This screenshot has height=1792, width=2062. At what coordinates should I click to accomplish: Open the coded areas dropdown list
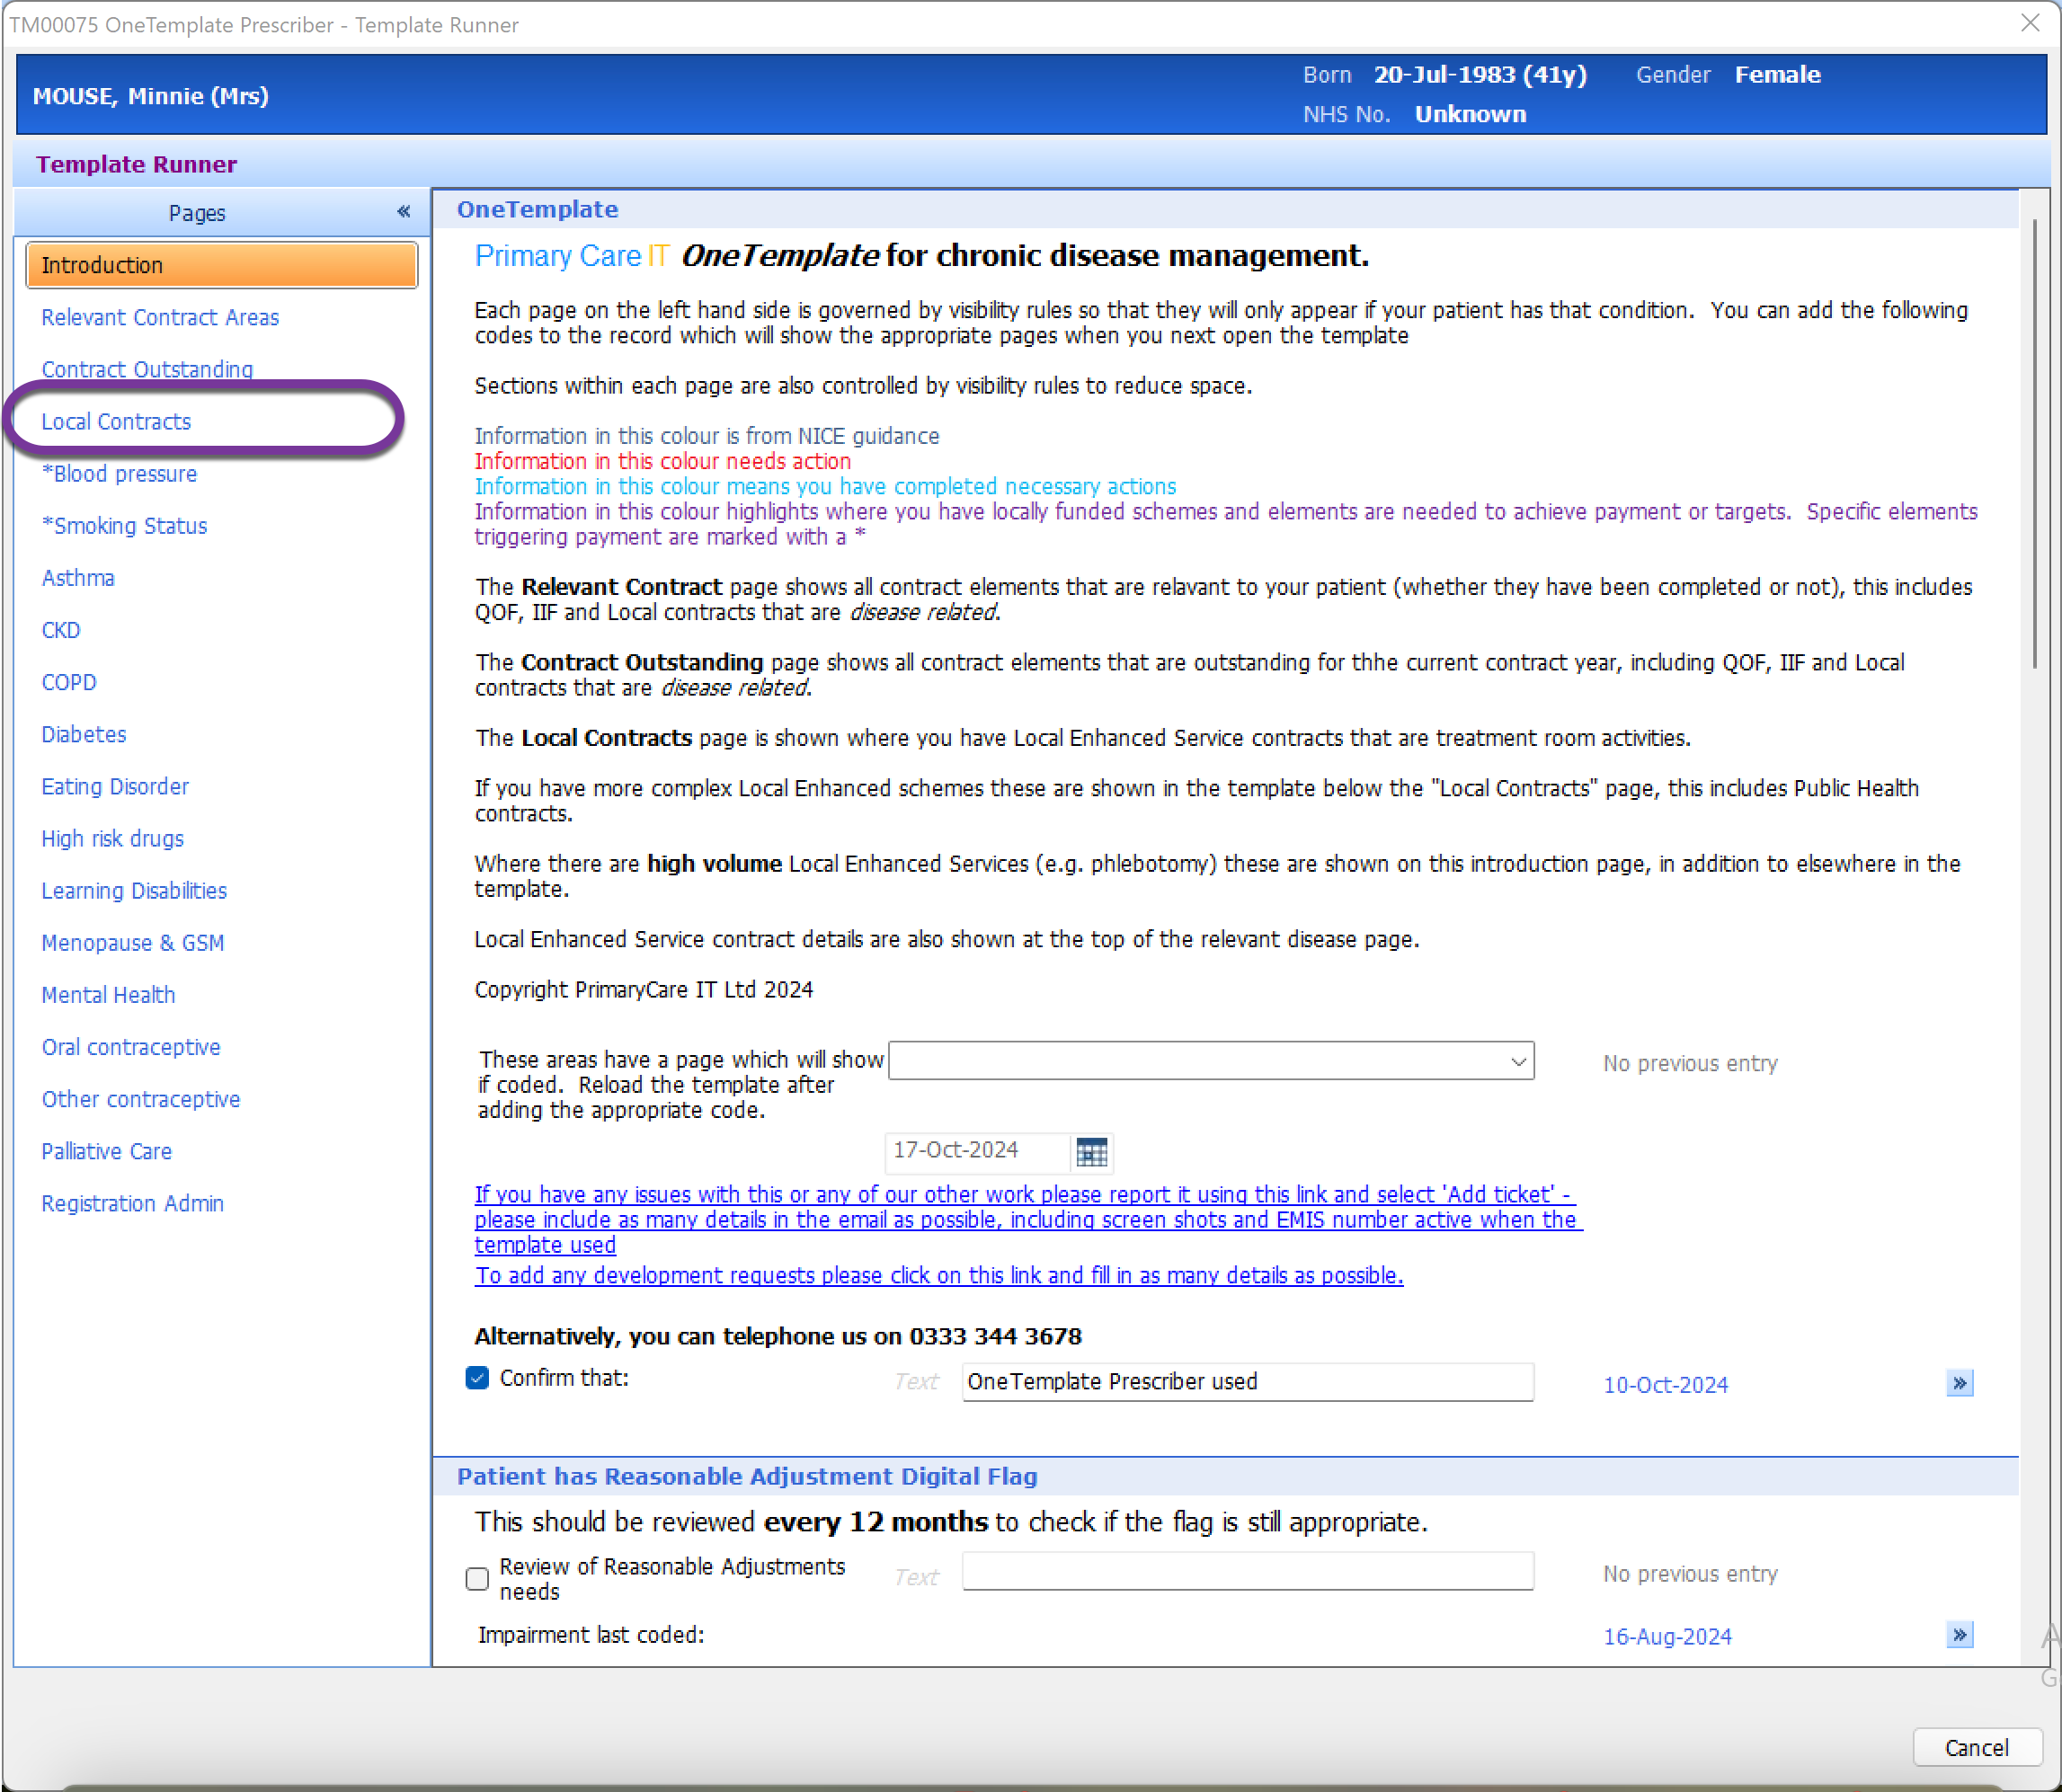point(1211,1061)
